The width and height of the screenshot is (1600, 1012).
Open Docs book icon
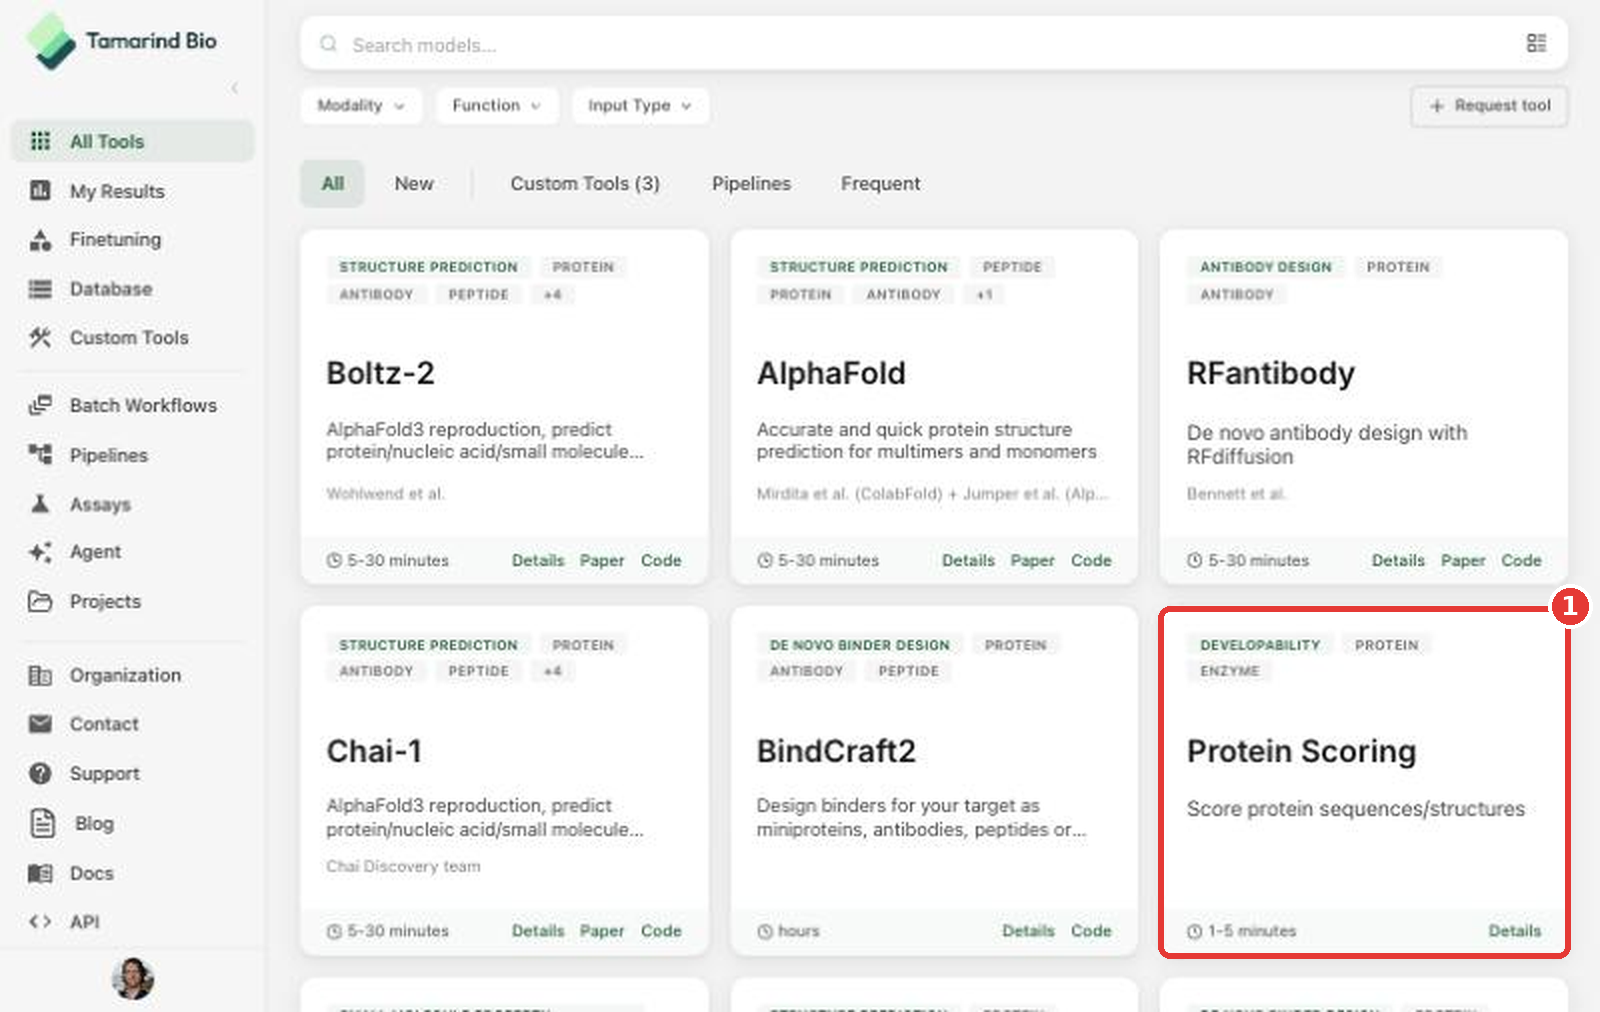(40, 873)
